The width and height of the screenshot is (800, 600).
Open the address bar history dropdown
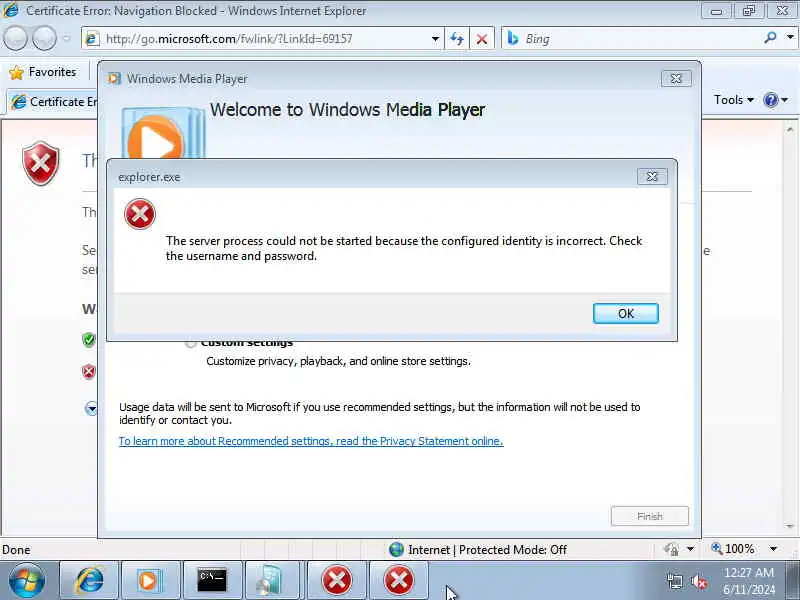coord(435,39)
